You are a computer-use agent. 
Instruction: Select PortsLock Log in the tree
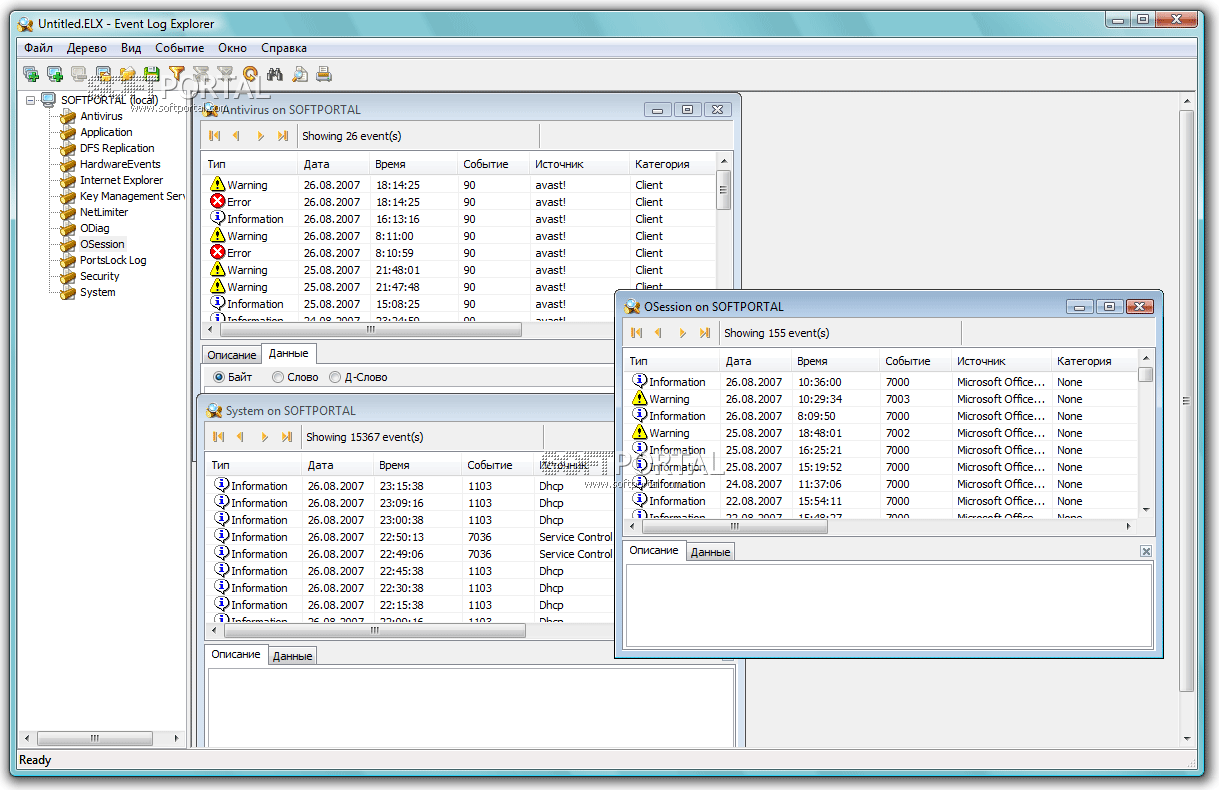click(x=113, y=260)
